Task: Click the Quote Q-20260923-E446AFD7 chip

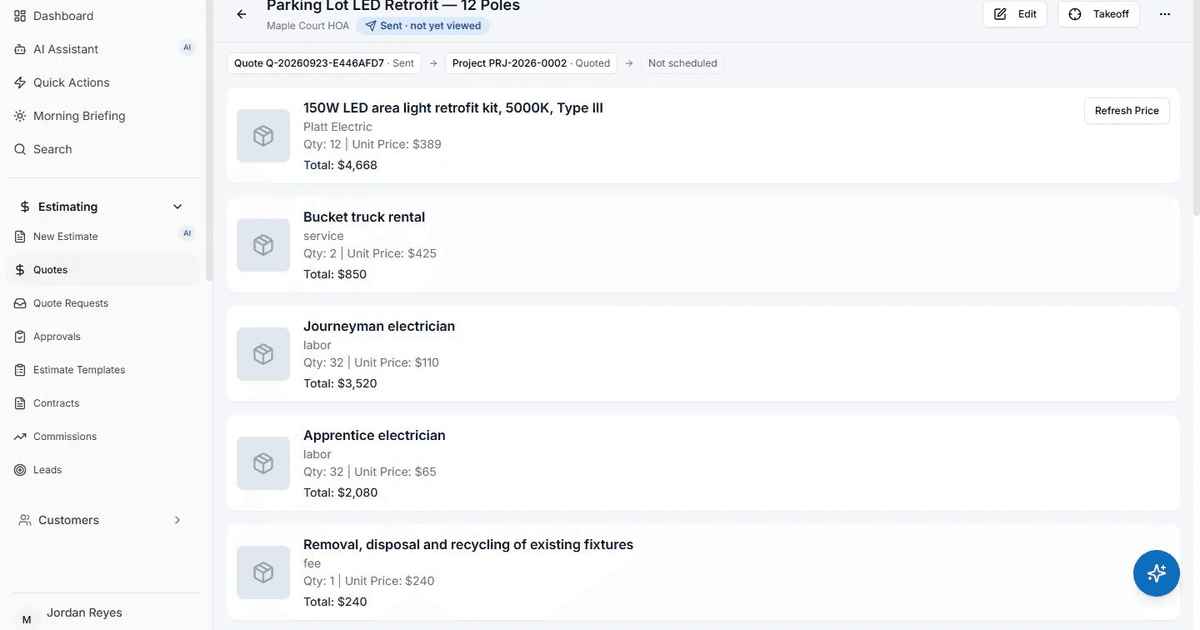Action: pyautogui.click(x=324, y=63)
